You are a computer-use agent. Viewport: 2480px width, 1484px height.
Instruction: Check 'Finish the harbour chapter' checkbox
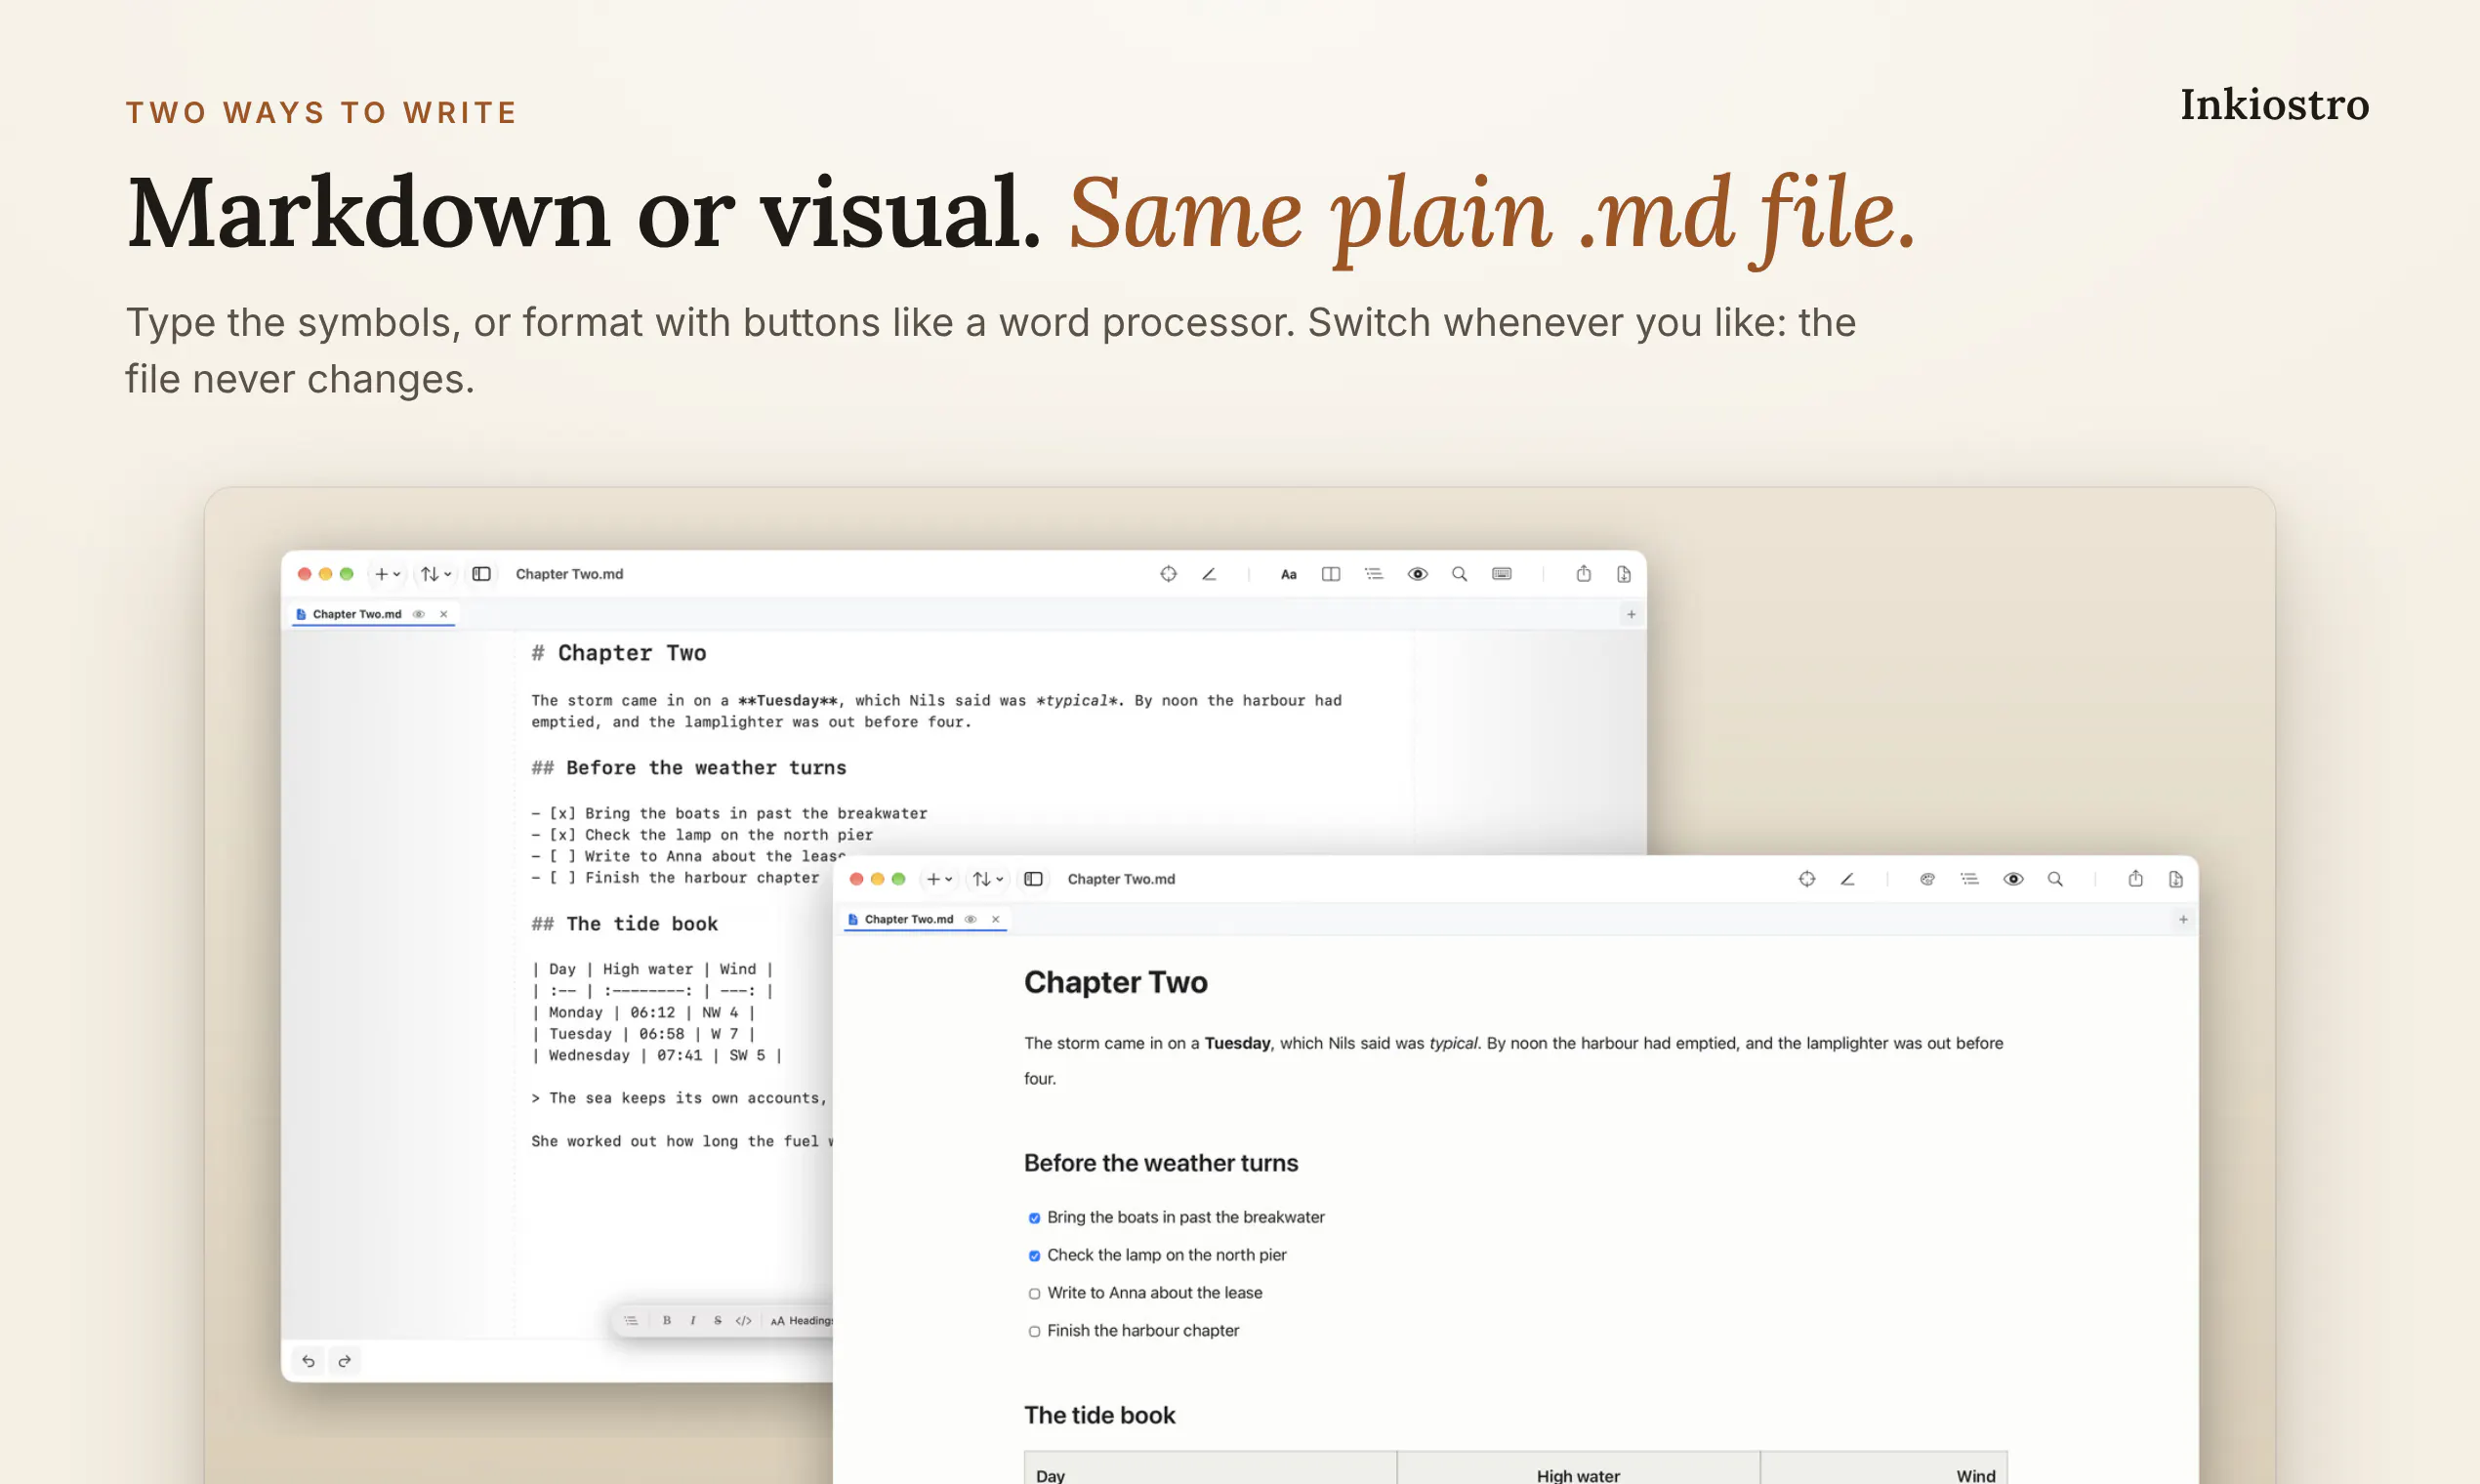pos(1034,1332)
